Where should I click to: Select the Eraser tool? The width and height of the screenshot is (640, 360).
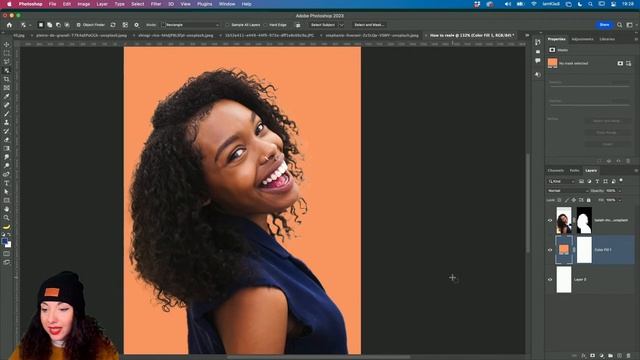pos(7,140)
